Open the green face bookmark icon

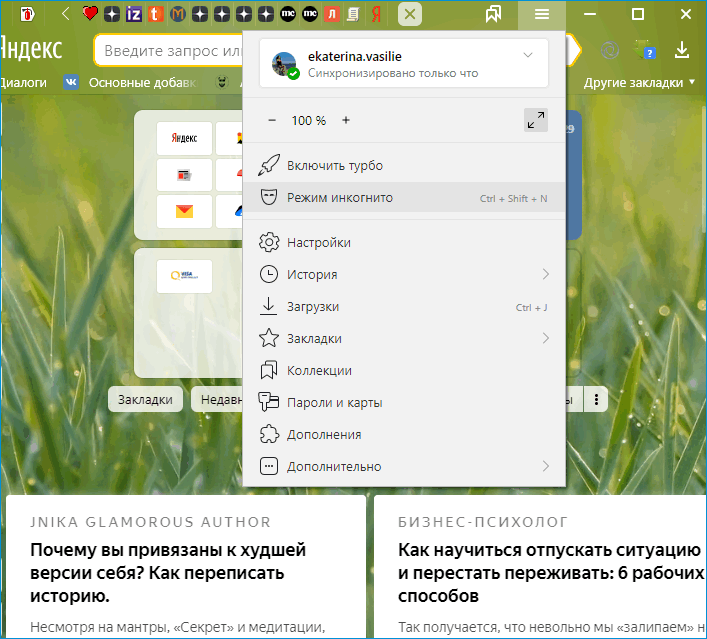coord(221,83)
